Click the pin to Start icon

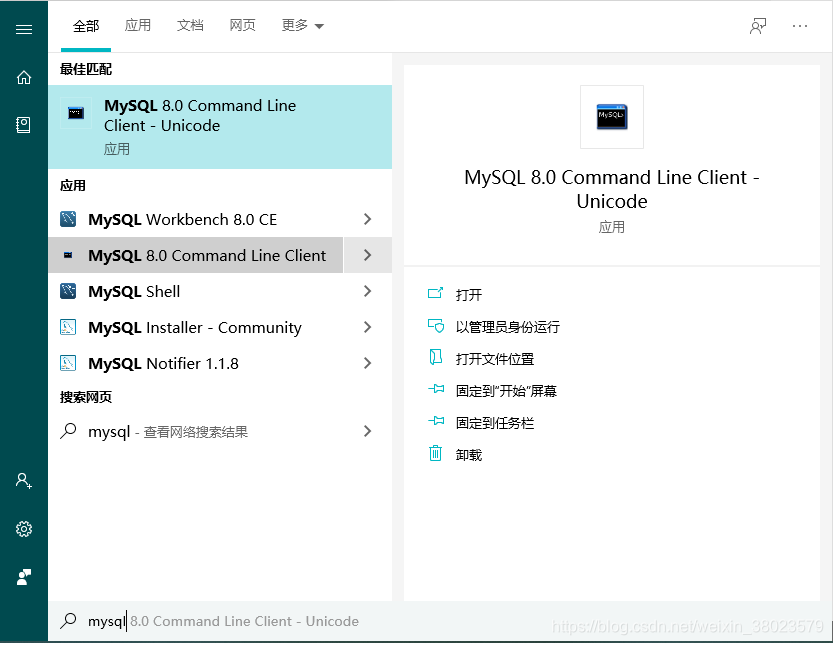436,389
